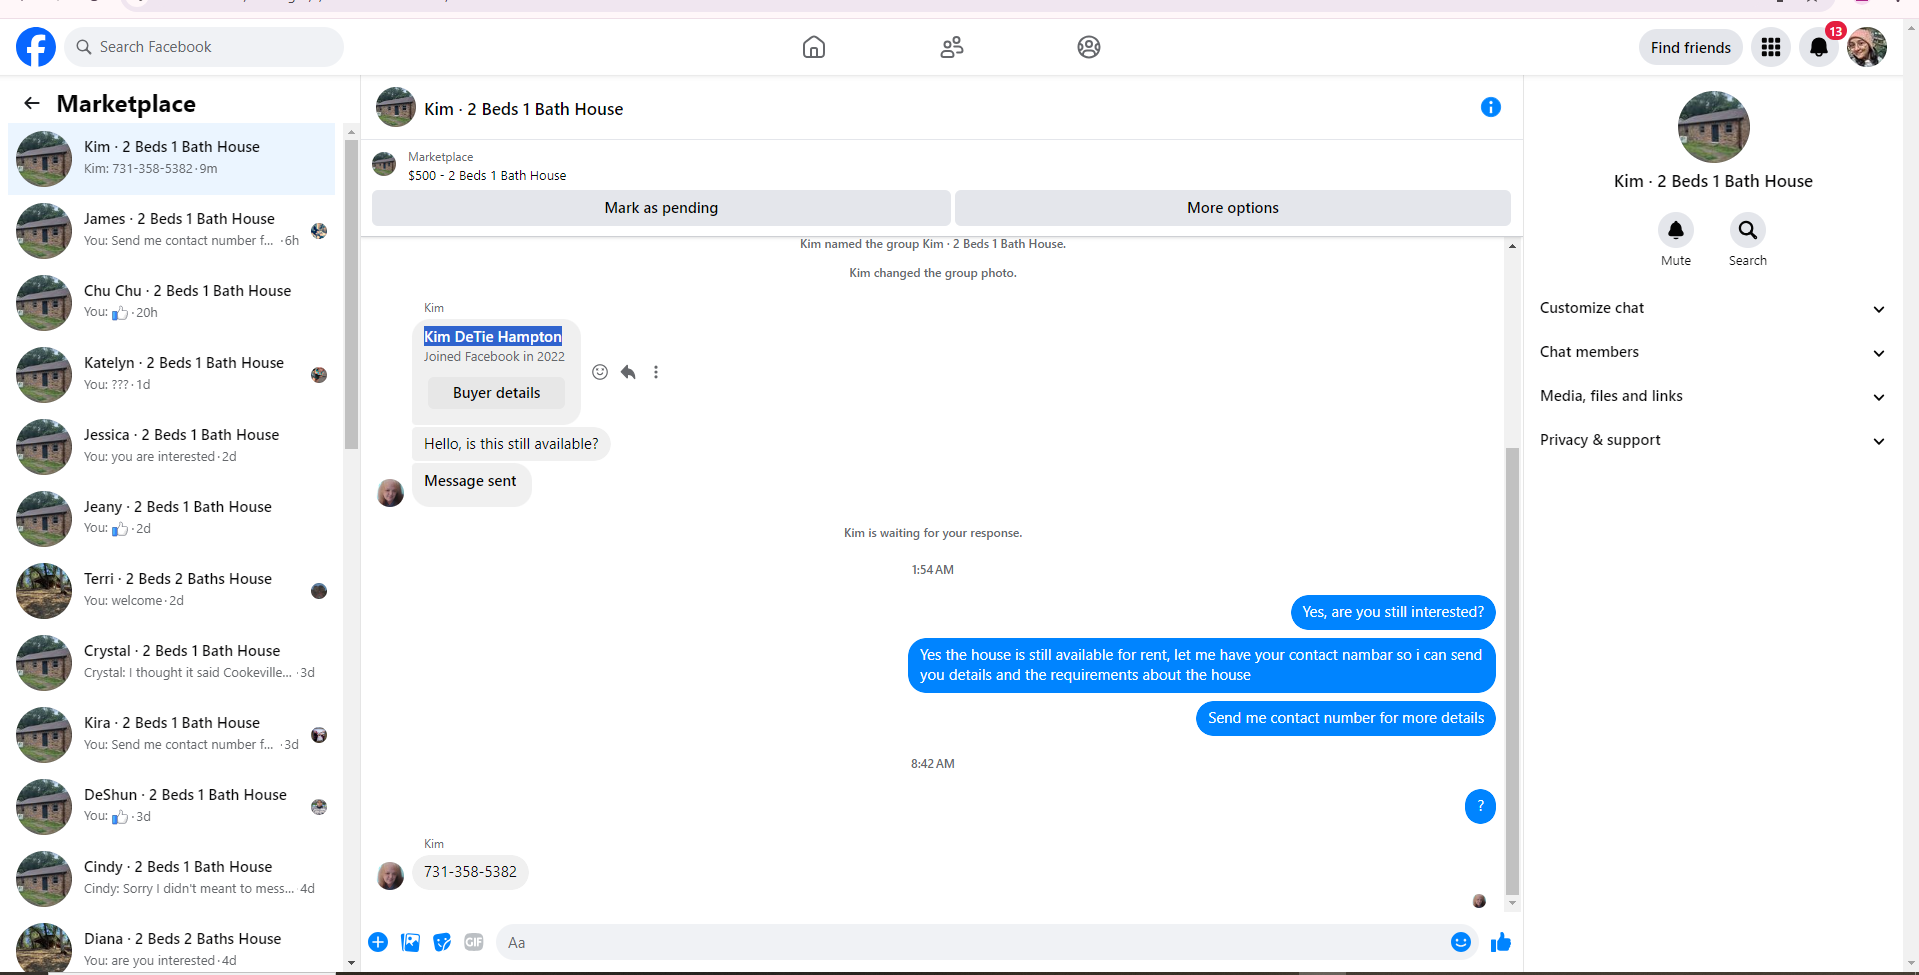Viewport: 1919px width, 975px height.
Task: Click 'Hello, is this still available?' message
Action: tap(511, 444)
